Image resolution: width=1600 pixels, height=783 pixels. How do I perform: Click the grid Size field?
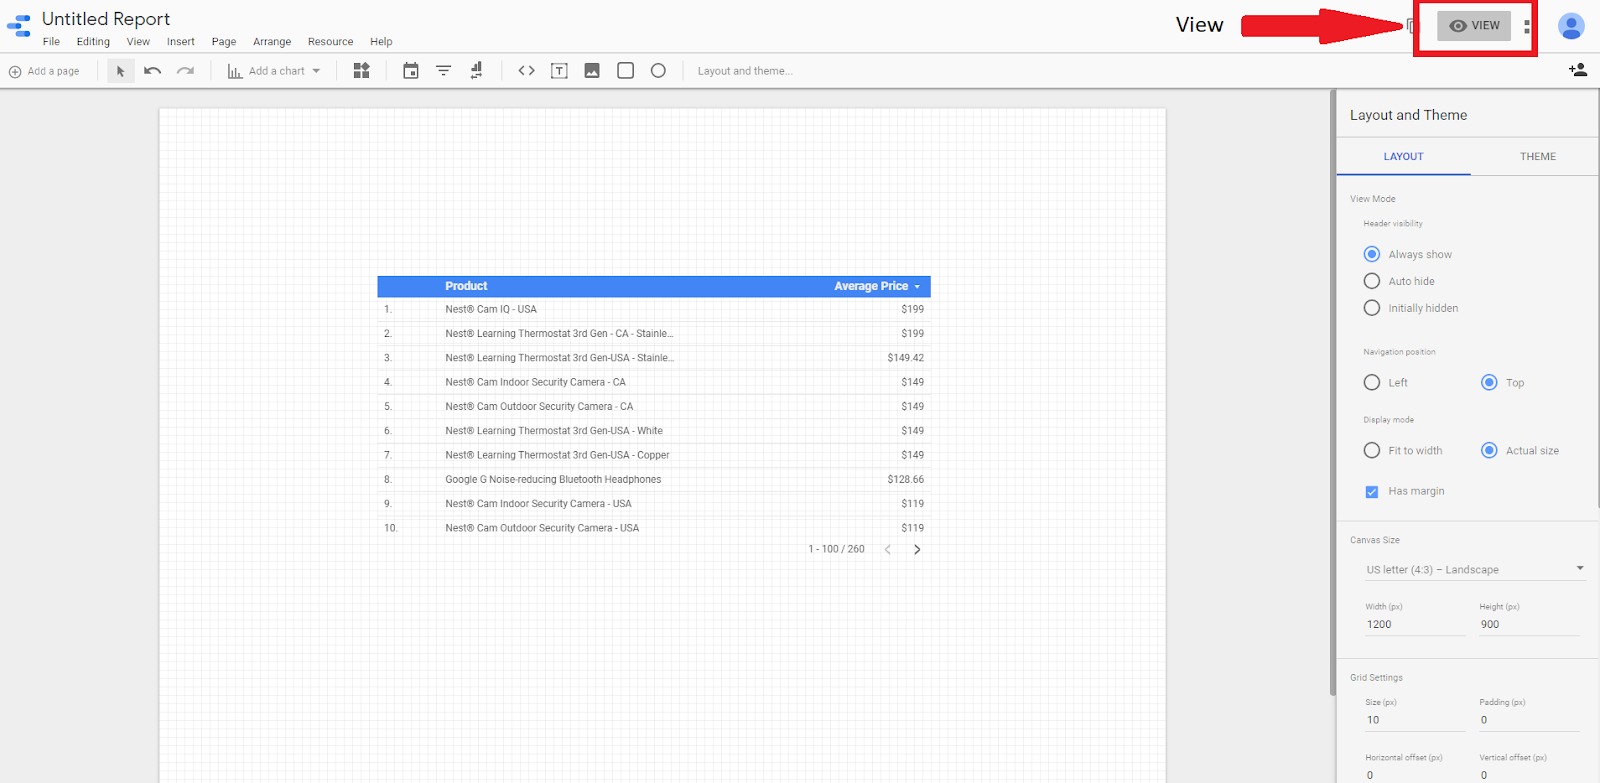click(1415, 720)
